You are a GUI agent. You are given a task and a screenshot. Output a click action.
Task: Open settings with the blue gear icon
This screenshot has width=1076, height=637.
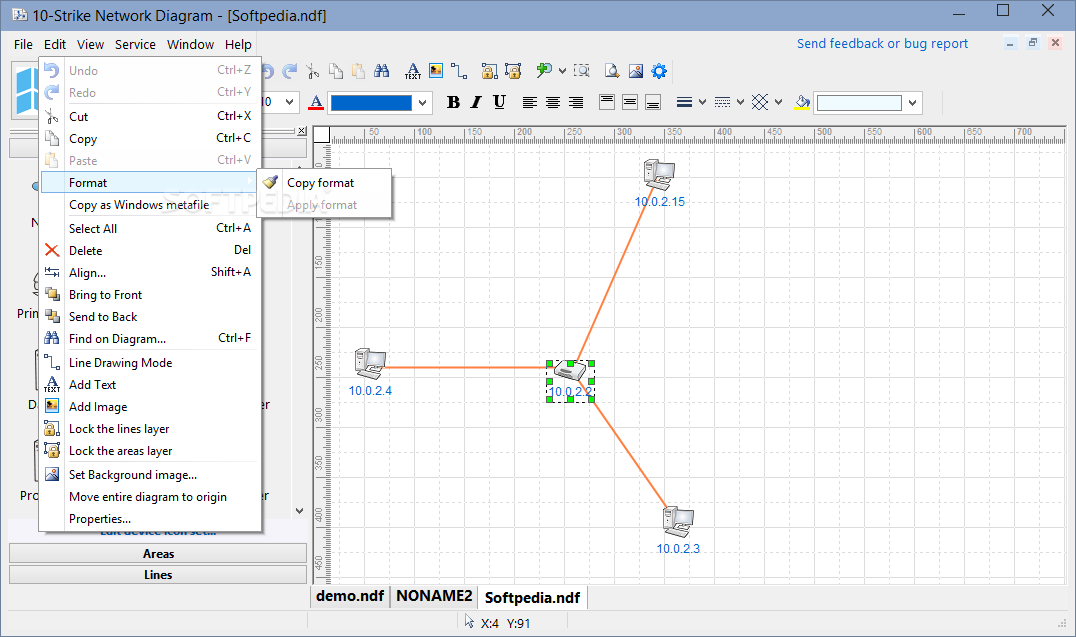pyautogui.click(x=659, y=71)
